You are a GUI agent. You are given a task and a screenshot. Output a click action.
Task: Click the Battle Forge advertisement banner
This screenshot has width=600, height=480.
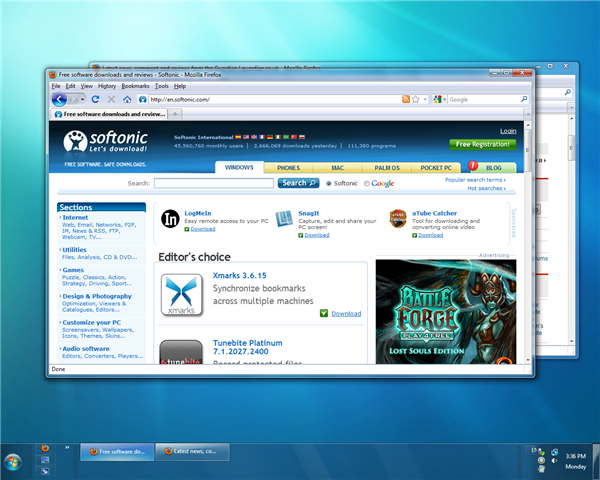[446, 312]
